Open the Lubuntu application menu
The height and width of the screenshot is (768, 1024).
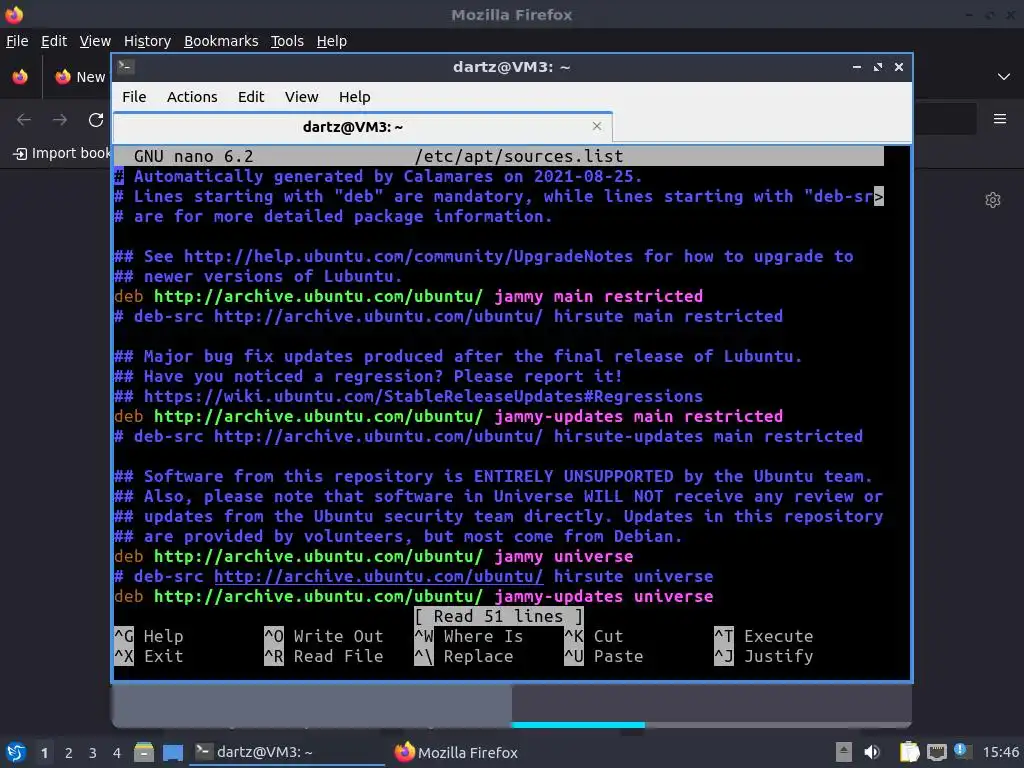16,752
